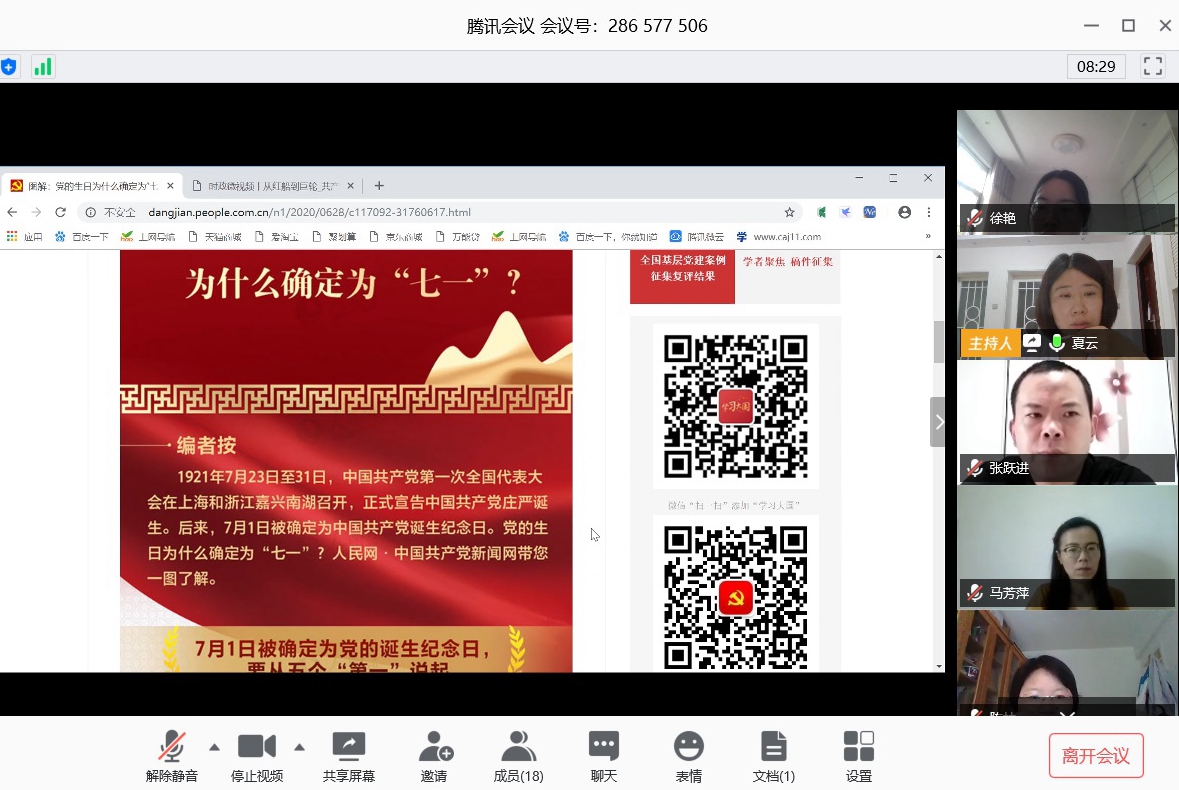Bookmark this page with star icon
Screen dimensions: 1179x790
point(790,213)
